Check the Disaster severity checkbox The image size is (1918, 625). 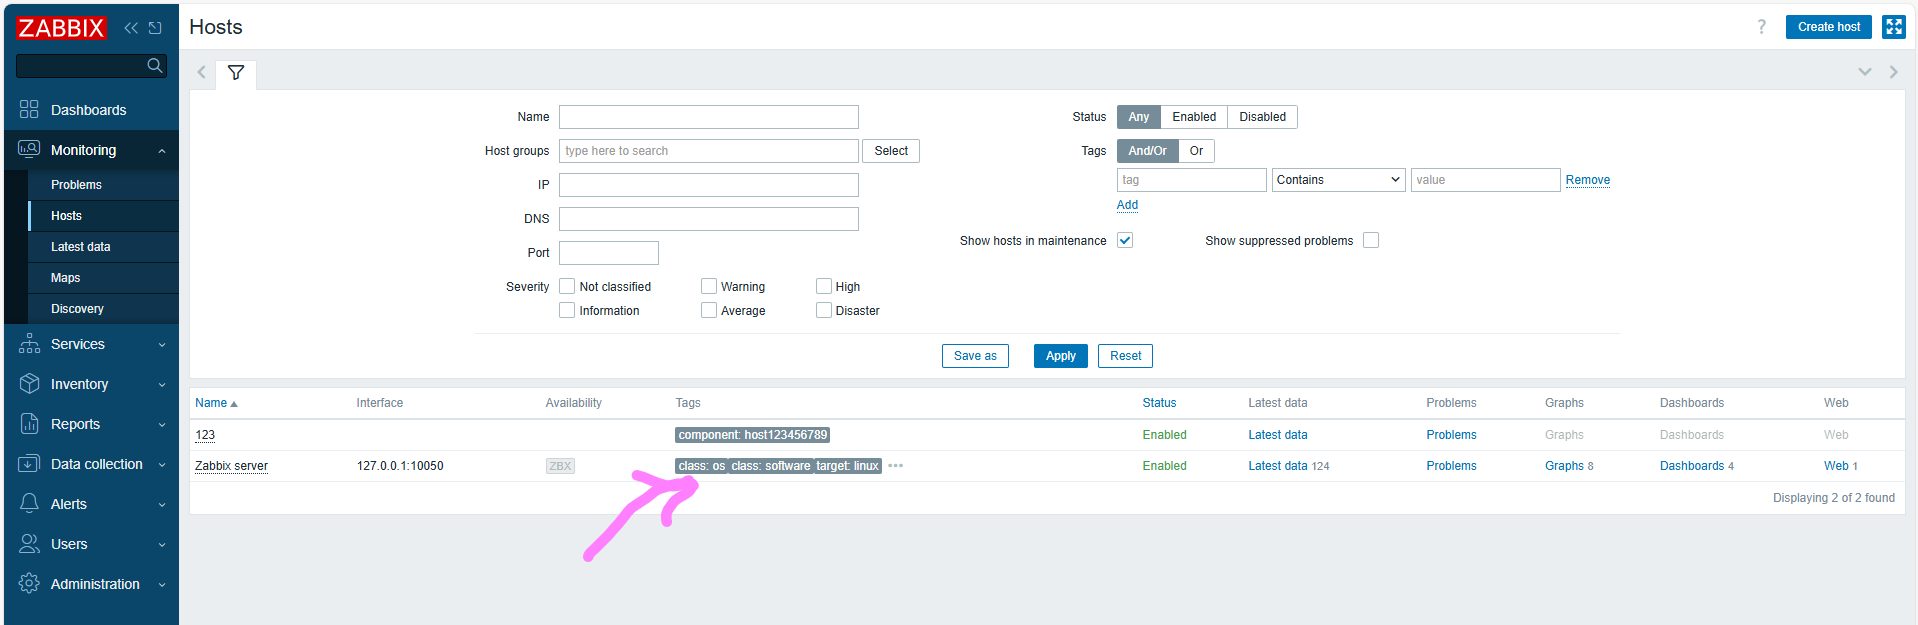pyautogui.click(x=824, y=311)
